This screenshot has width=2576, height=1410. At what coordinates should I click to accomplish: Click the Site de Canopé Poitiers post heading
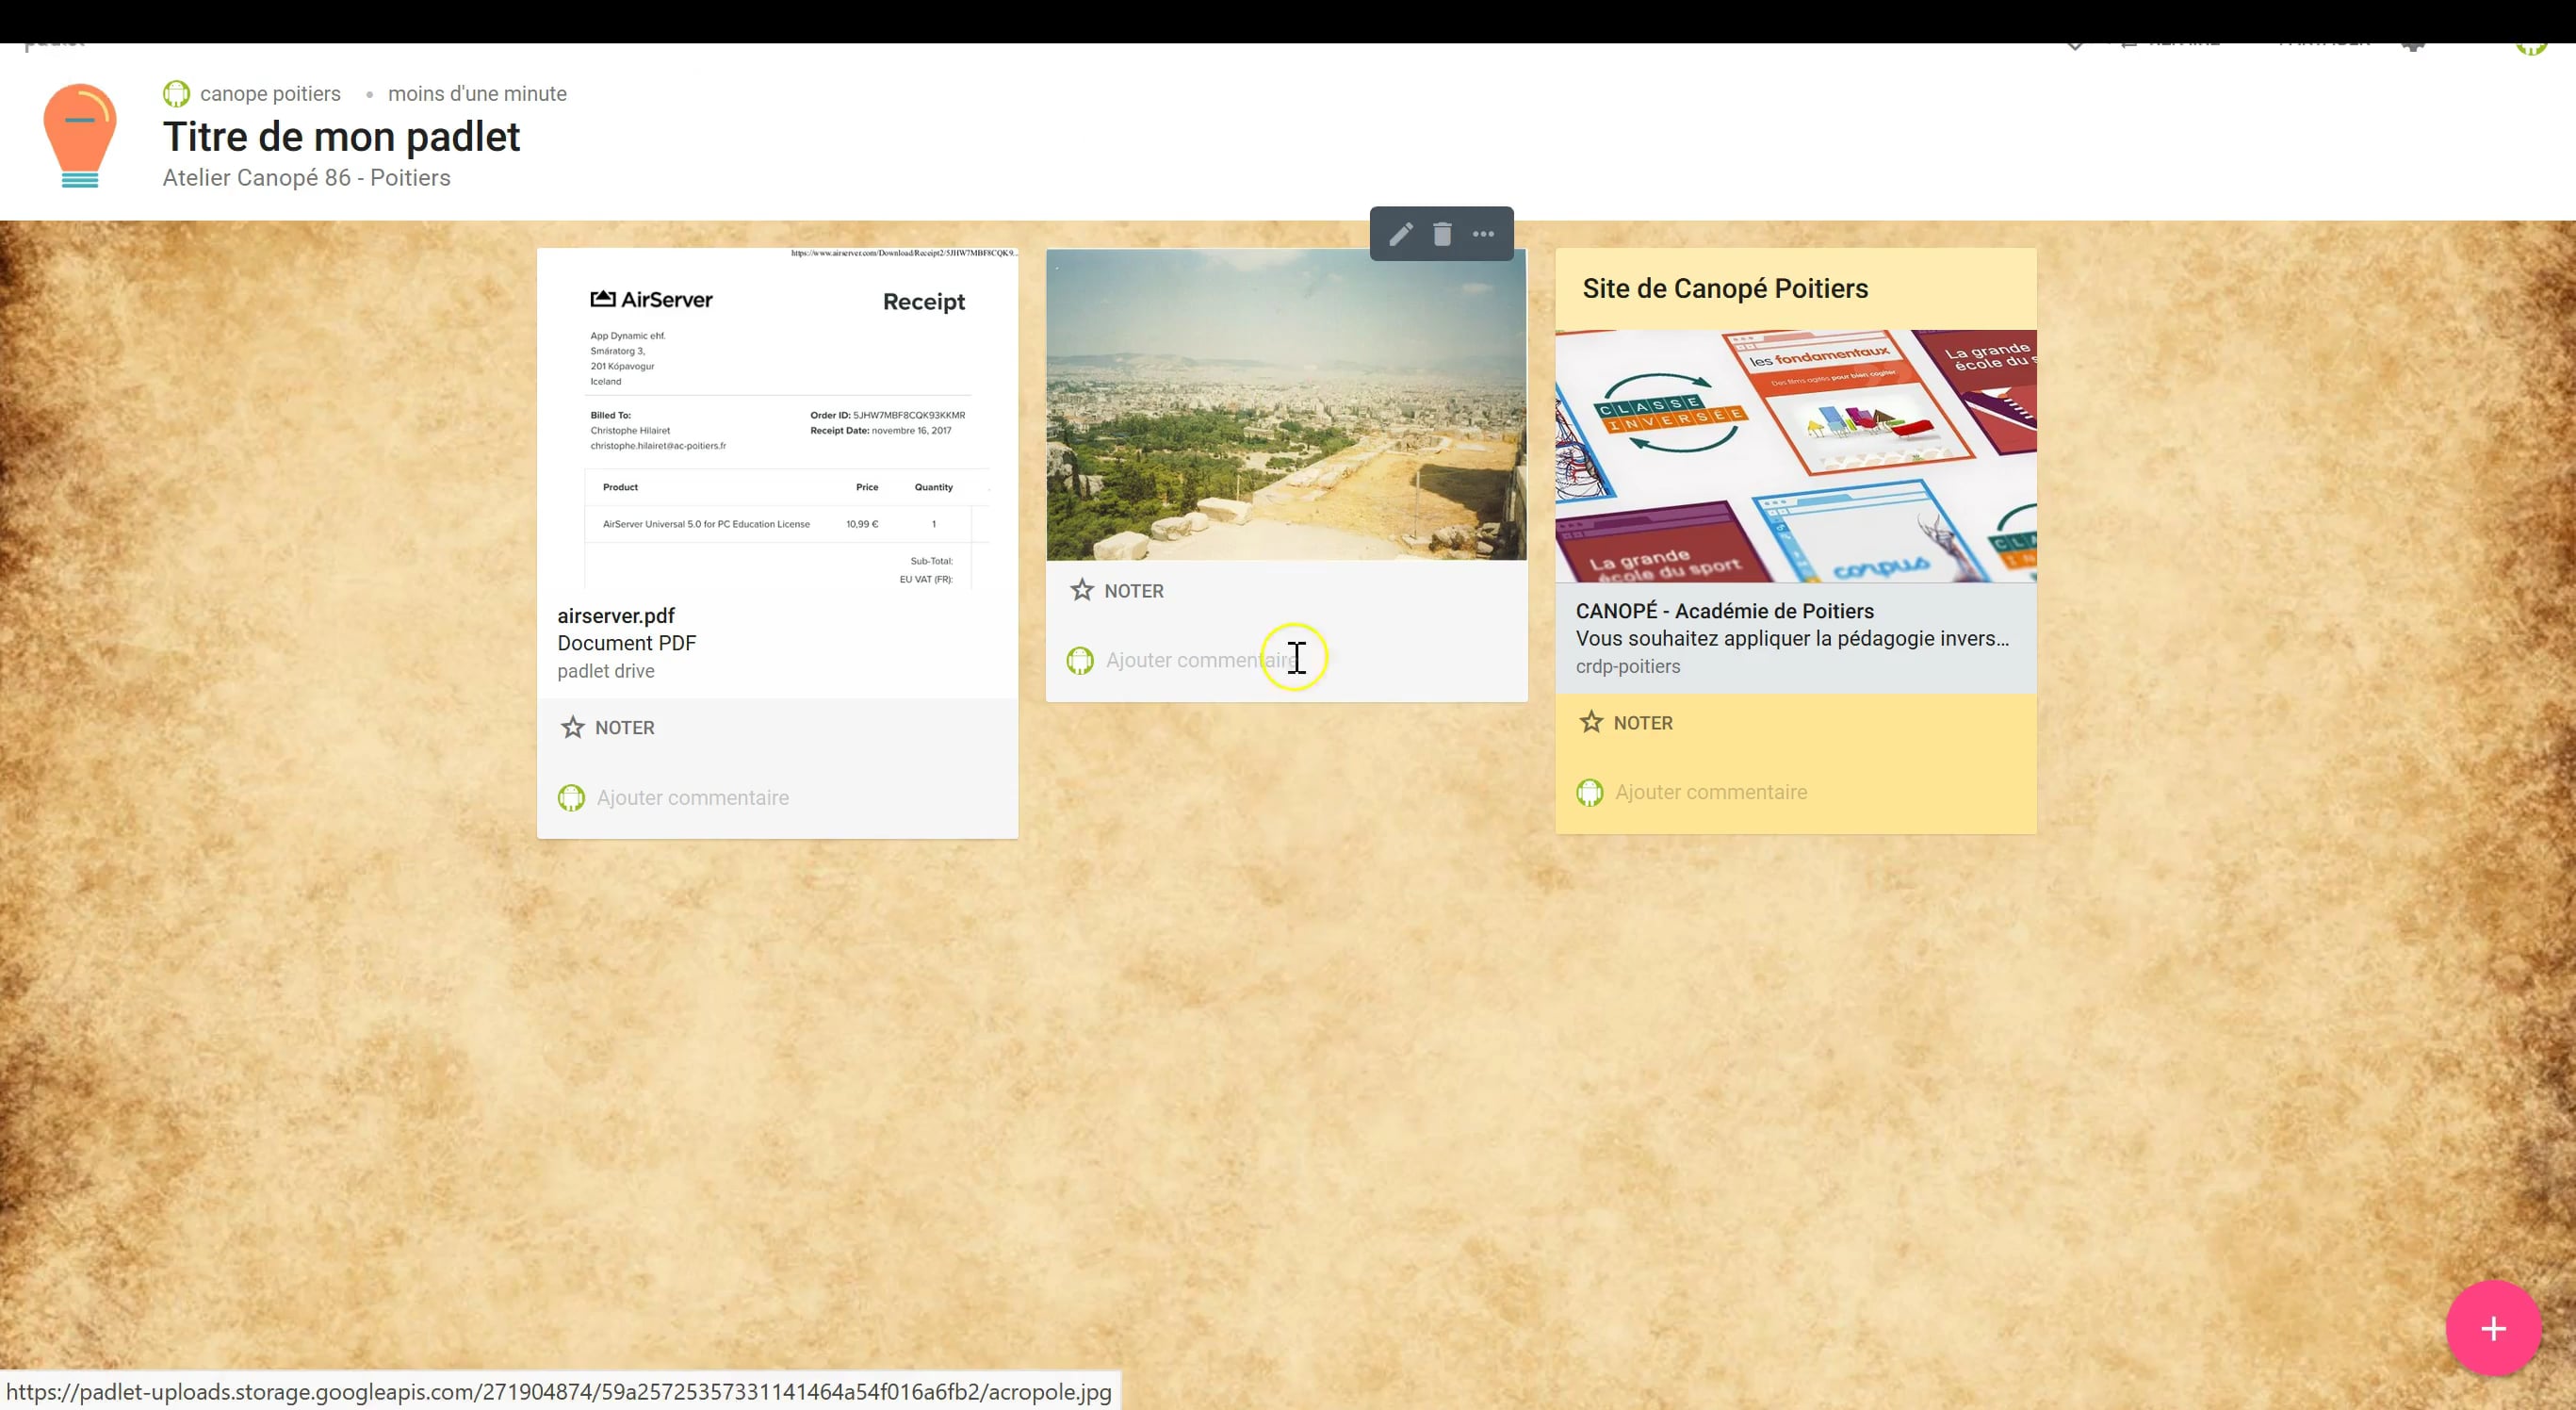coord(1724,289)
